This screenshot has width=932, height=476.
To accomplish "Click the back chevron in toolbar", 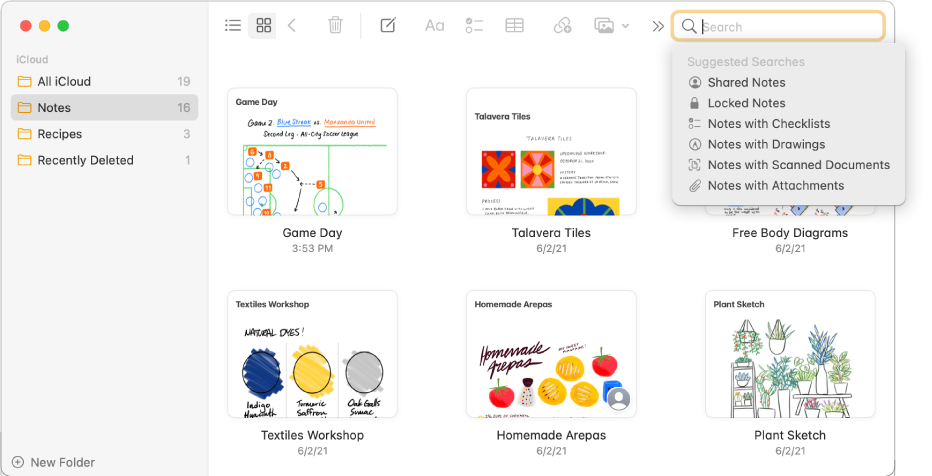I will [x=292, y=26].
